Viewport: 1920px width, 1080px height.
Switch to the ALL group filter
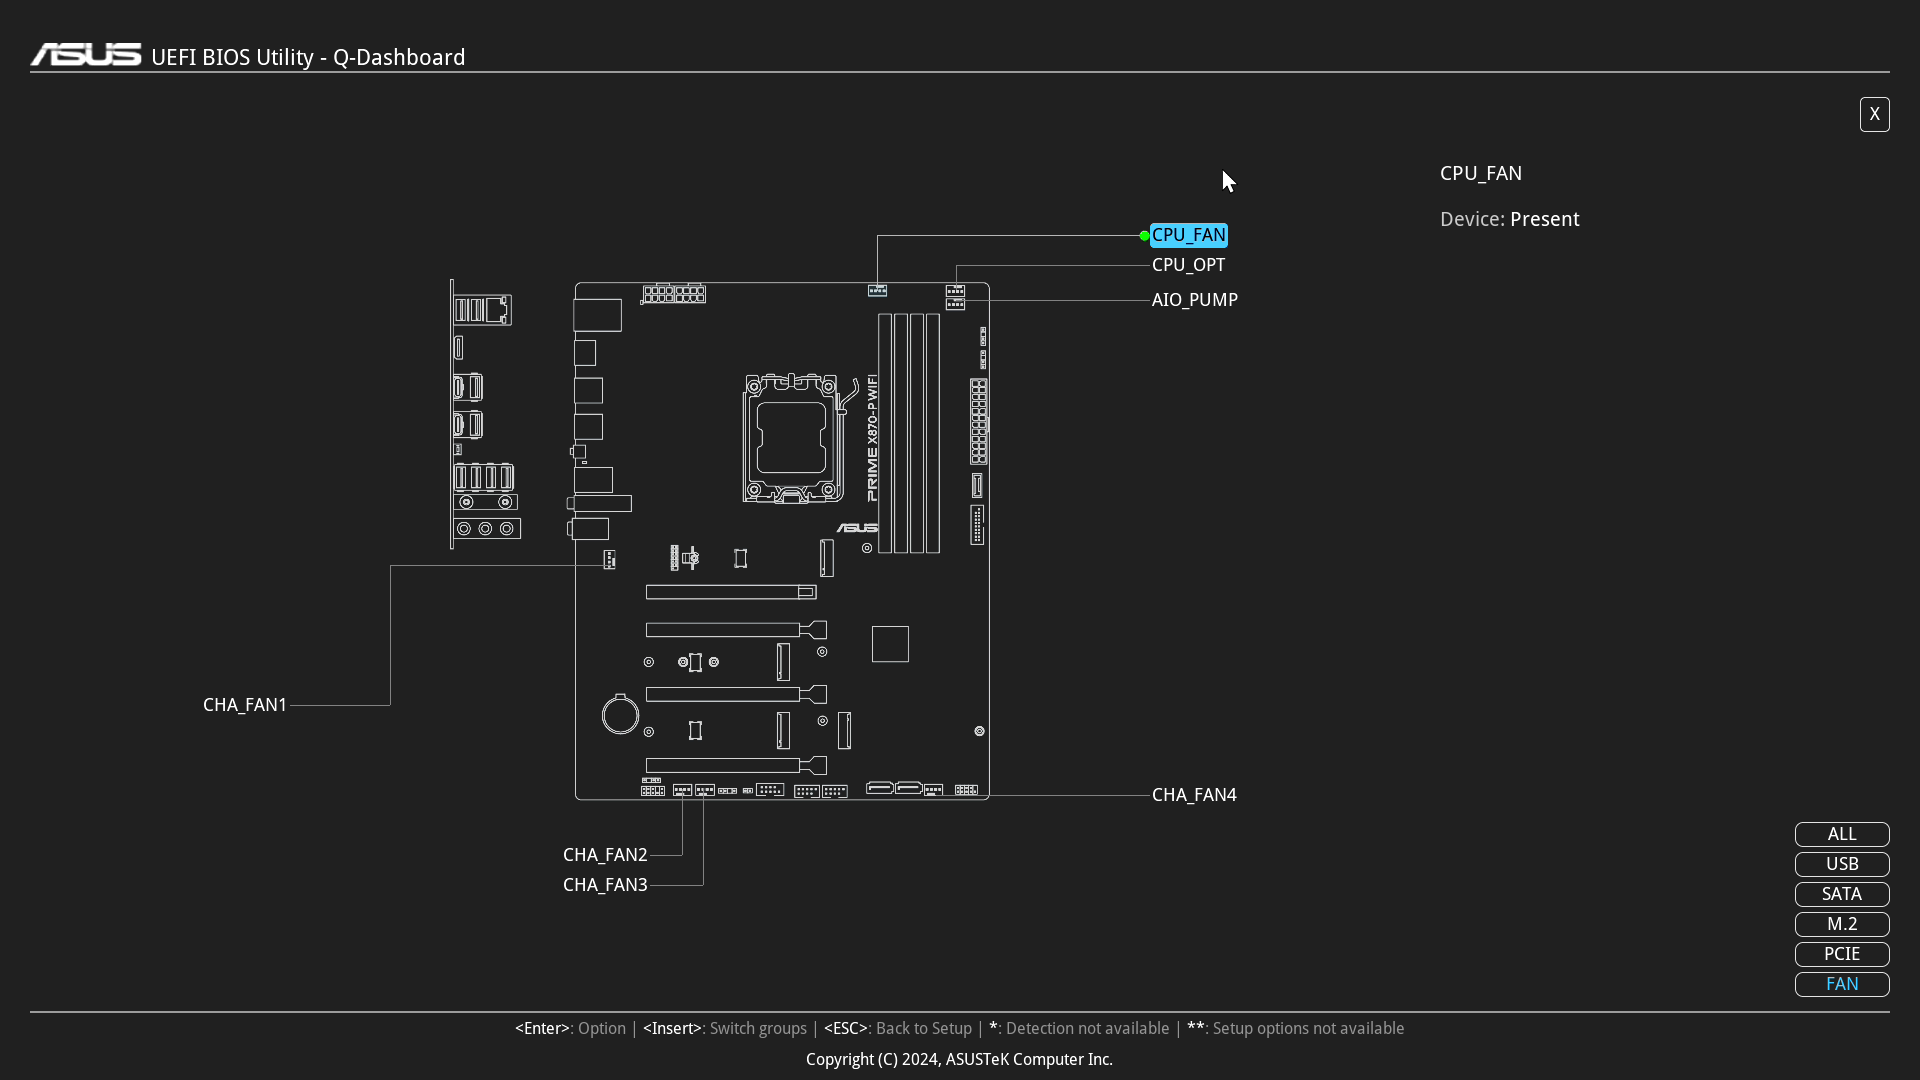(x=1841, y=834)
